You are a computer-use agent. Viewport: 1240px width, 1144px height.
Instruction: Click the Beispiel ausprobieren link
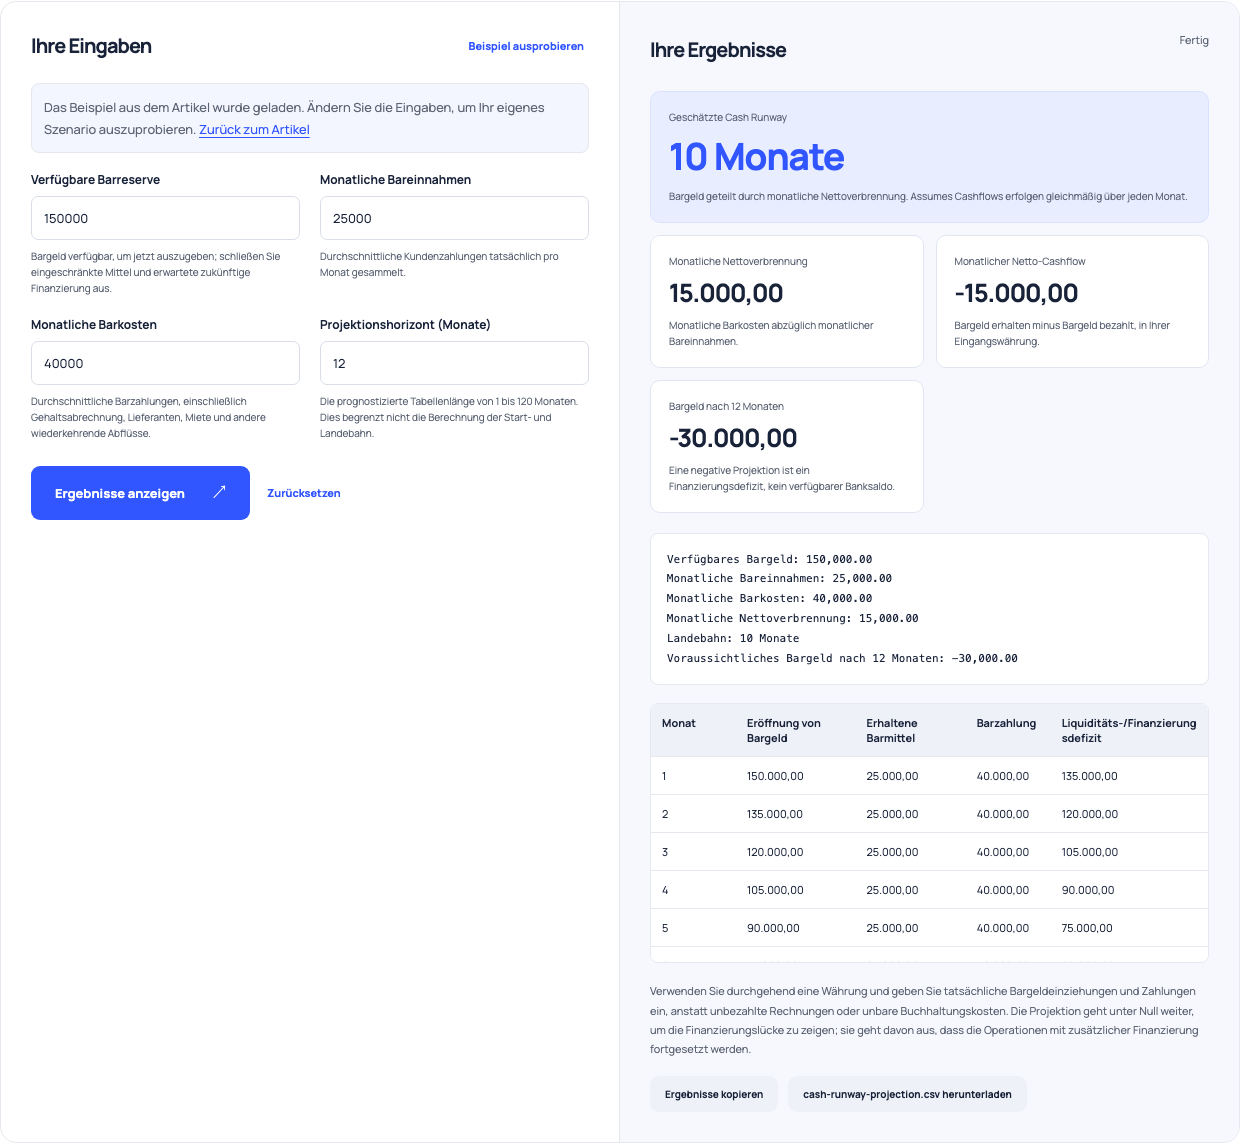(526, 46)
